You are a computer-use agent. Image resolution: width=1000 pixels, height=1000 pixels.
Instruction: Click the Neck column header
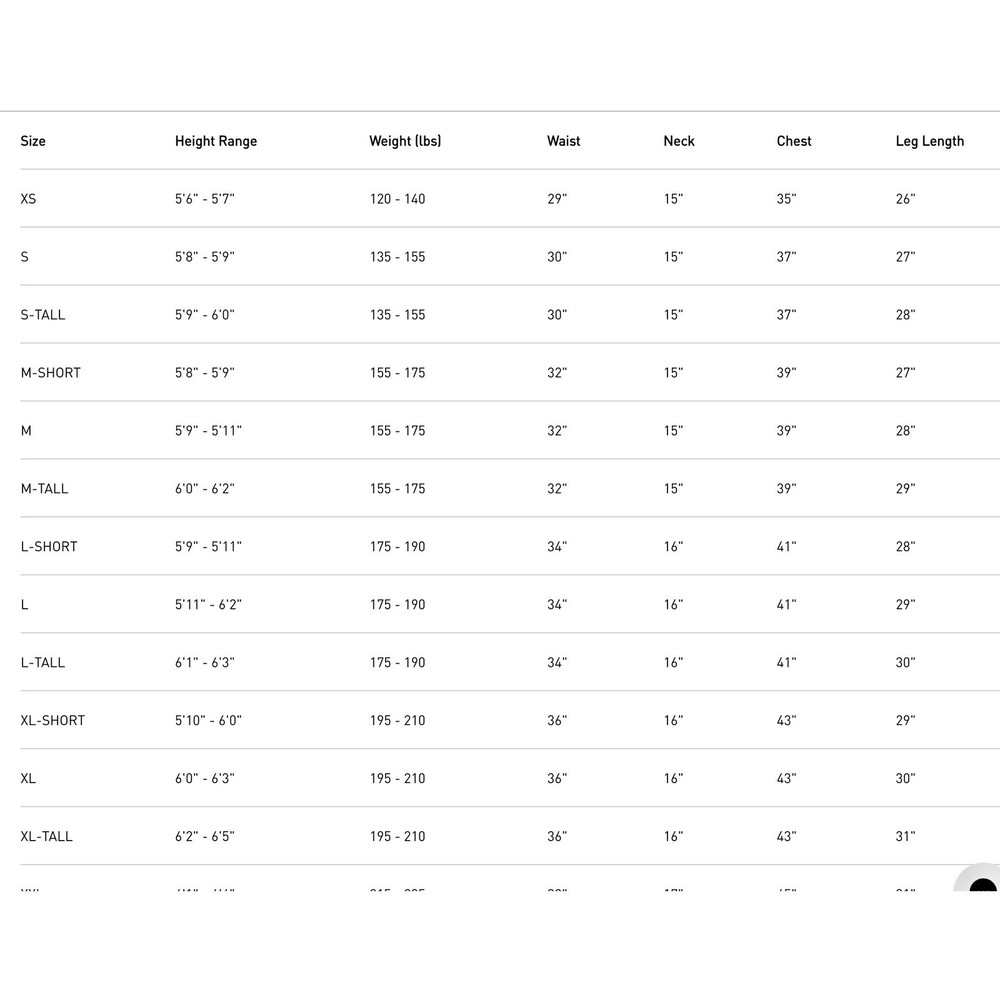pyautogui.click(x=679, y=141)
